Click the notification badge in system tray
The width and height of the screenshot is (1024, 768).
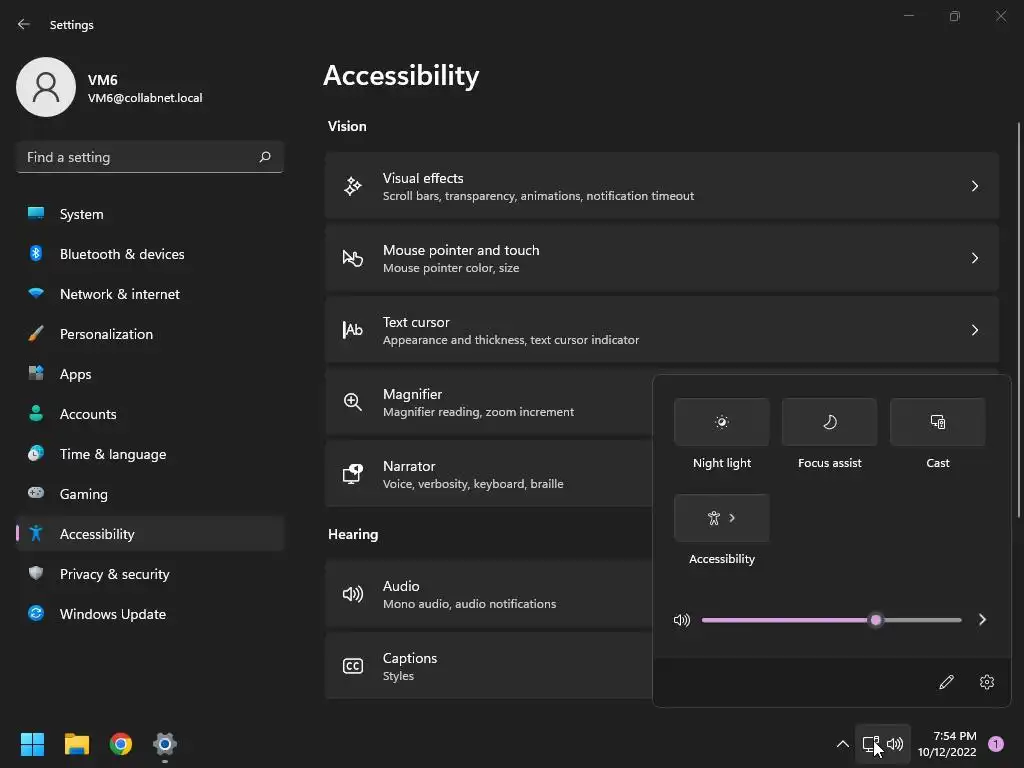pyautogui.click(x=996, y=744)
